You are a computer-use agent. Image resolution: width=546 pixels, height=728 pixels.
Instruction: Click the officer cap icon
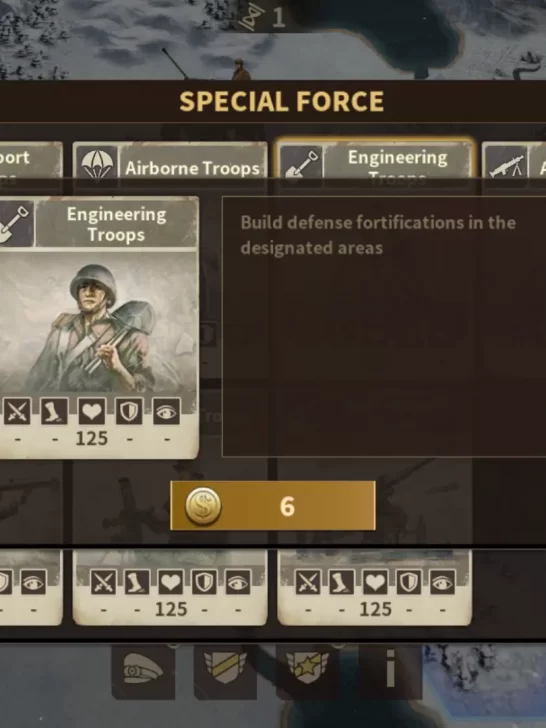pyautogui.click(x=143, y=670)
